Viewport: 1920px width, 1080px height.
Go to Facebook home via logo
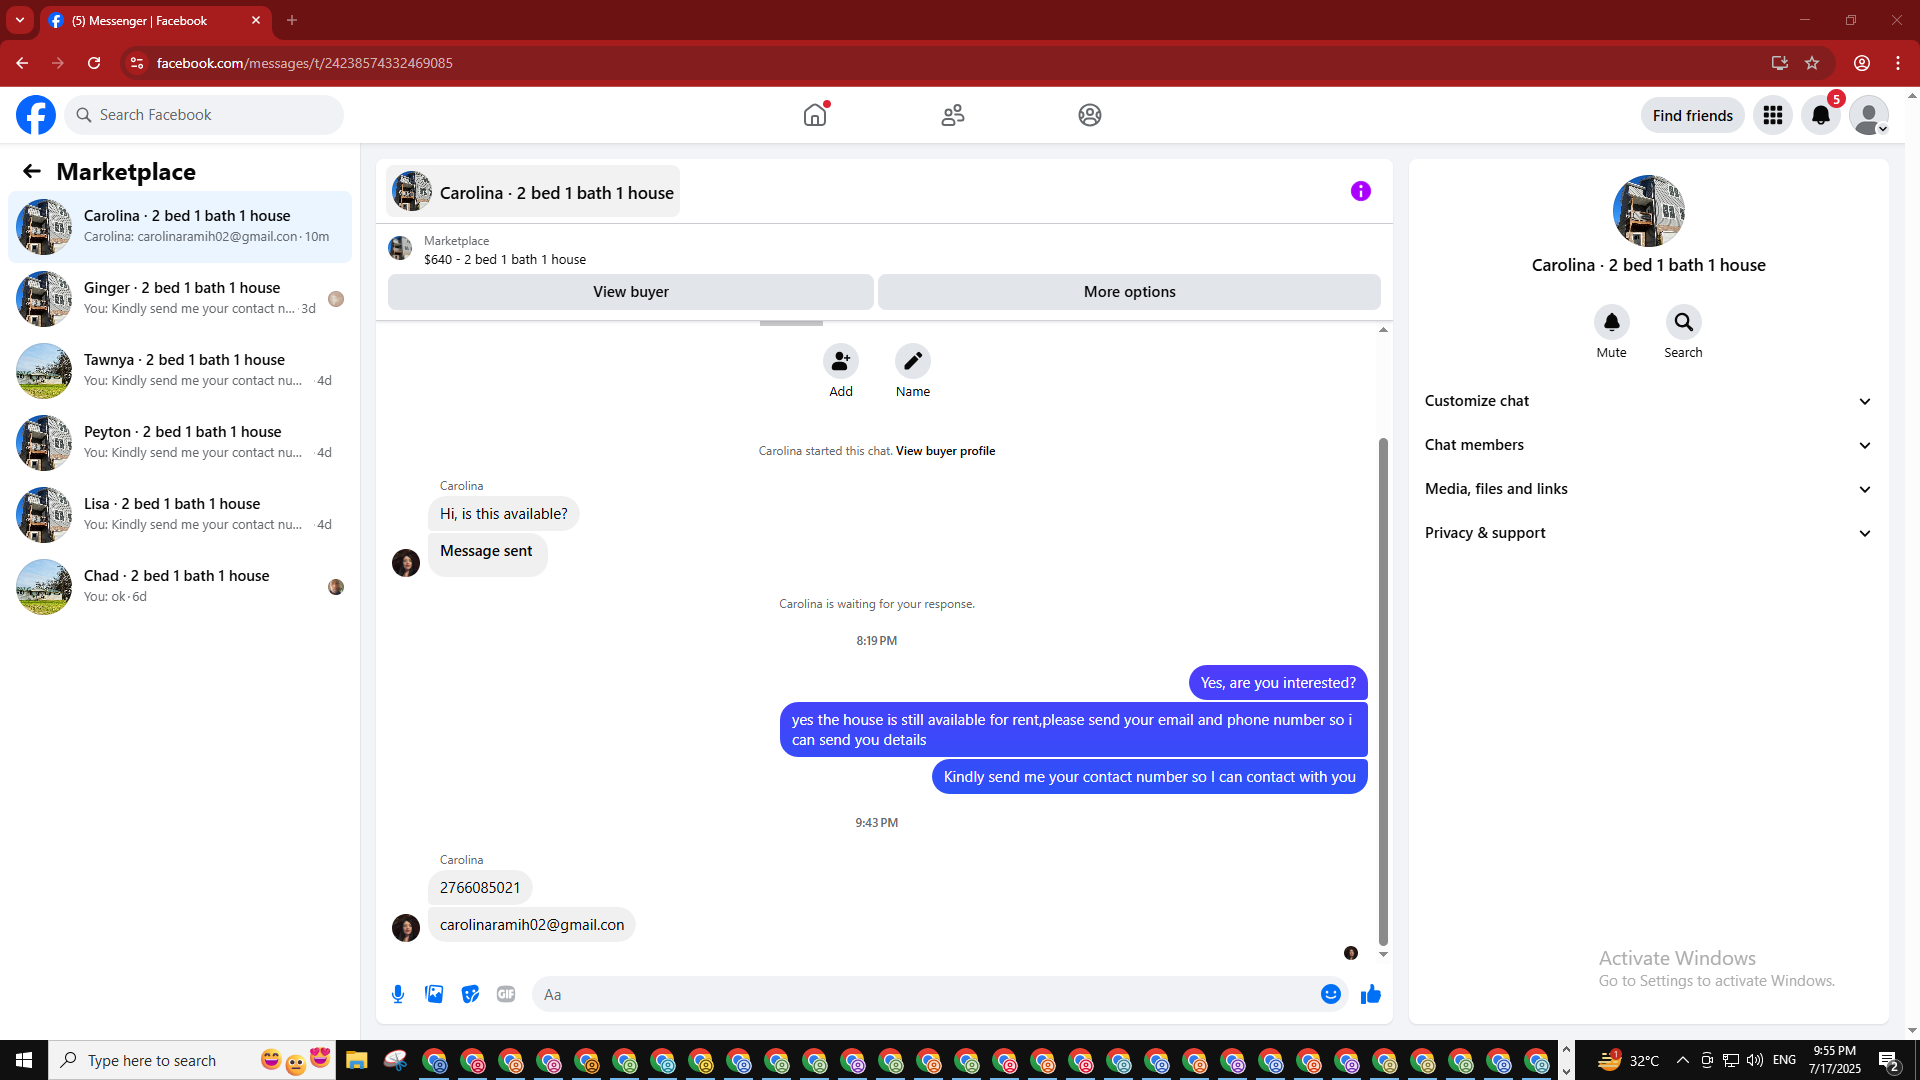[x=36, y=115]
